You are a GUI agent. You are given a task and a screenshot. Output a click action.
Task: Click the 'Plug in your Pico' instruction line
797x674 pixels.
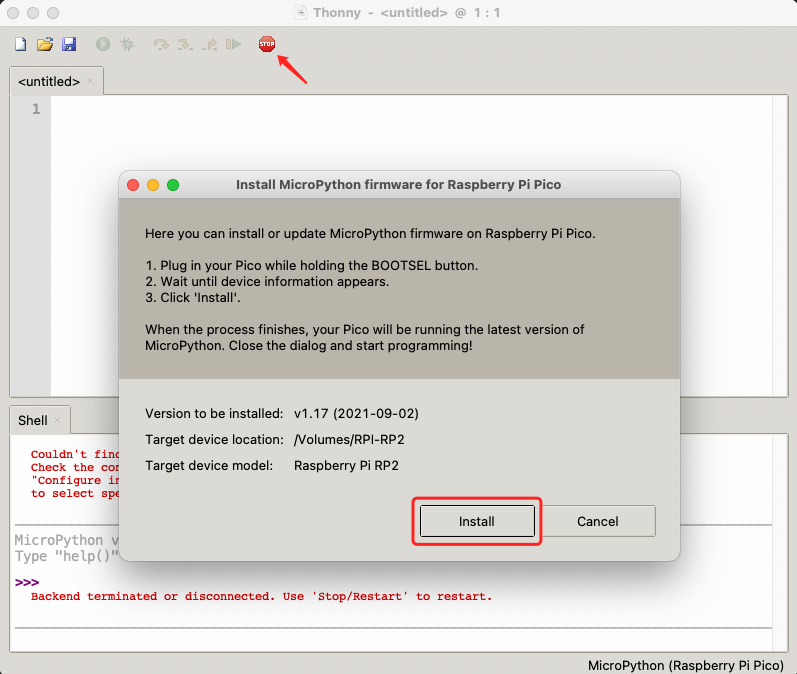pos(312,265)
